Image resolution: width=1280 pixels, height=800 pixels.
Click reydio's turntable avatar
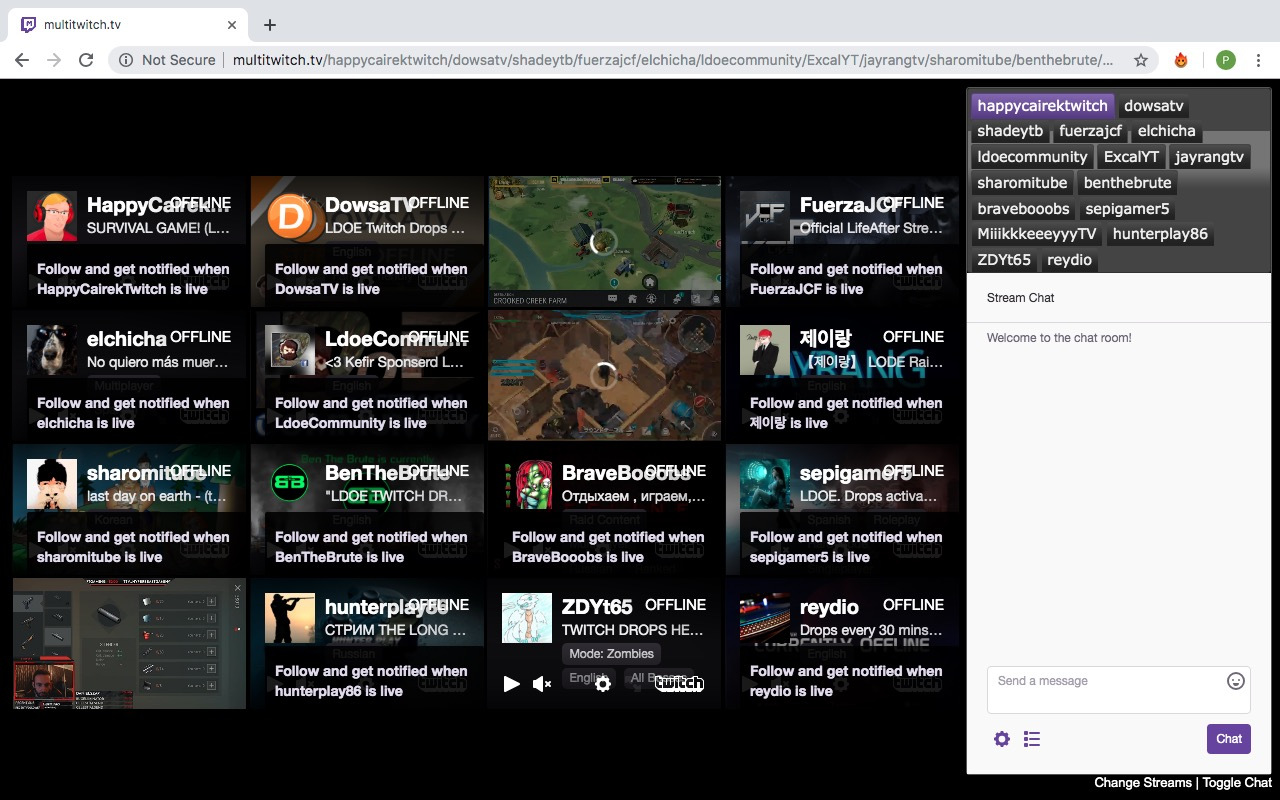coord(765,618)
